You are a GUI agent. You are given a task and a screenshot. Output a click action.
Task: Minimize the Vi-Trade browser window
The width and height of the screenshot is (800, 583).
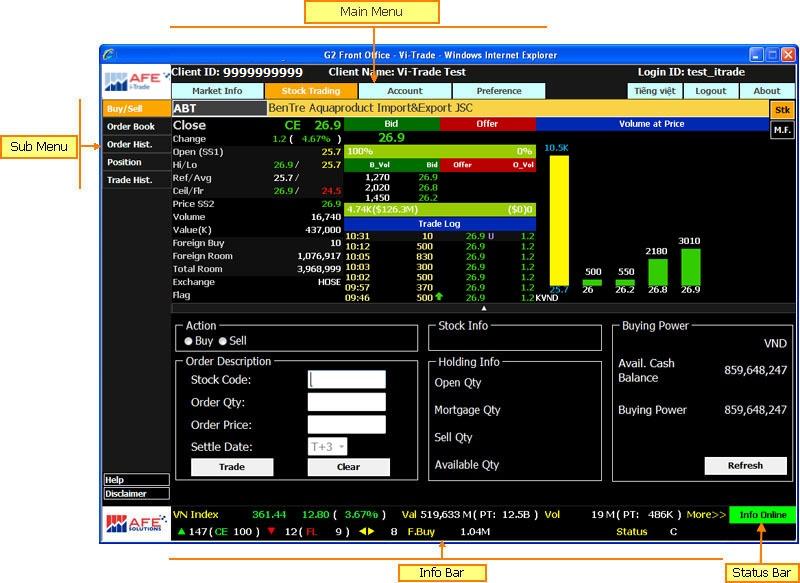tap(757, 55)
